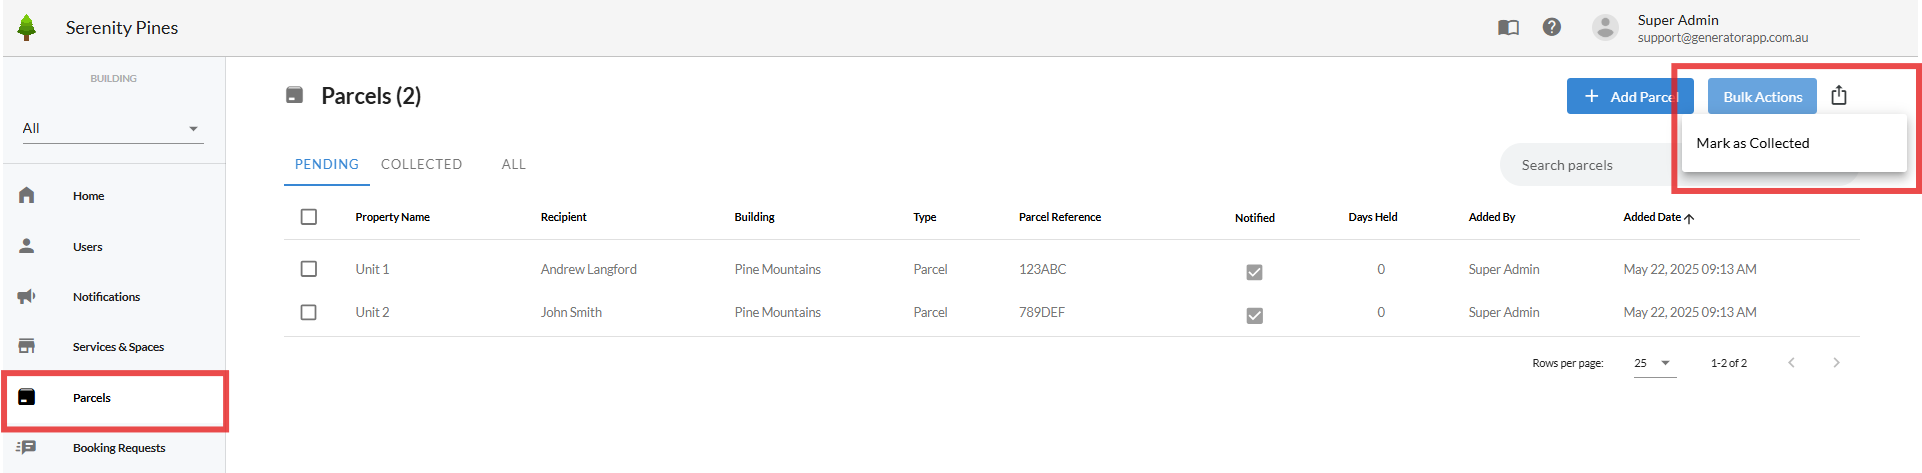
Task: Go to Home in sidebar
Action: [88, 196]
